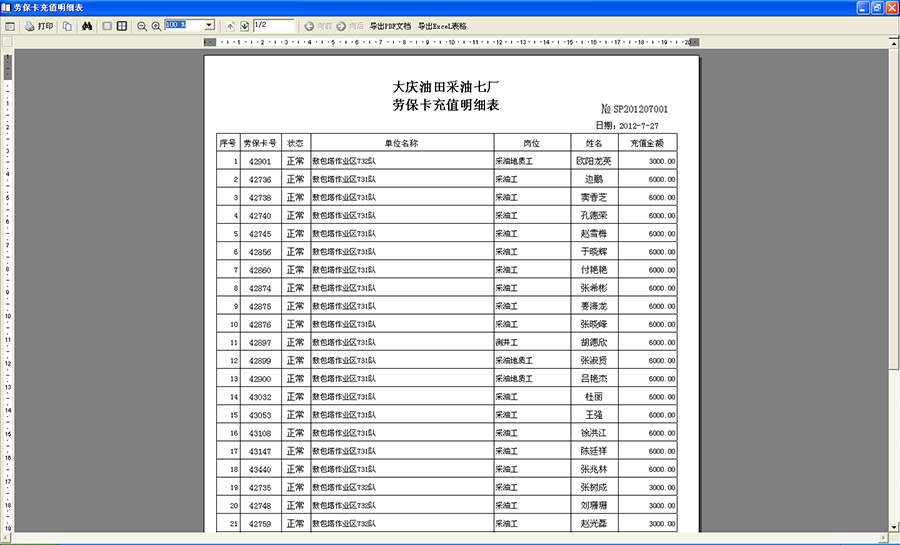This screenshot has height=545, width=900.
Task: Click 导出PDF文档 export button
Action: click(x=390, y=26)
